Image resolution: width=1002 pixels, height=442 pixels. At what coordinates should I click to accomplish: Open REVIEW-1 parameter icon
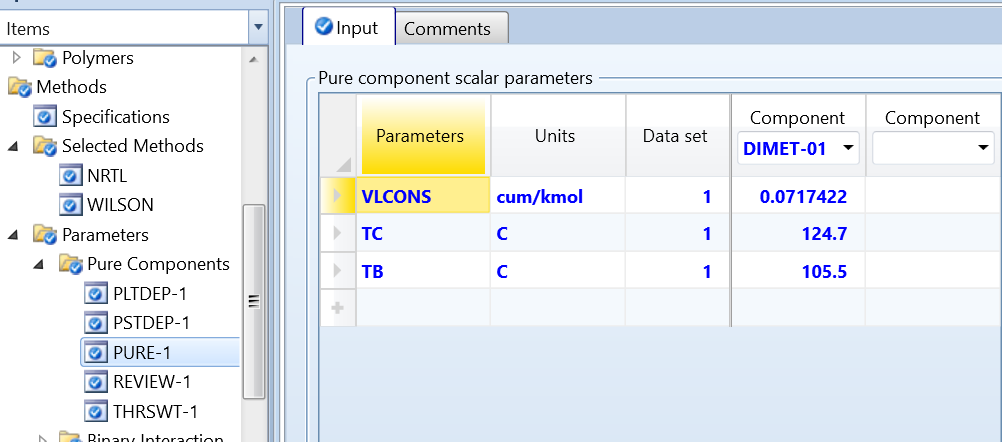click(x=95, y=382)
